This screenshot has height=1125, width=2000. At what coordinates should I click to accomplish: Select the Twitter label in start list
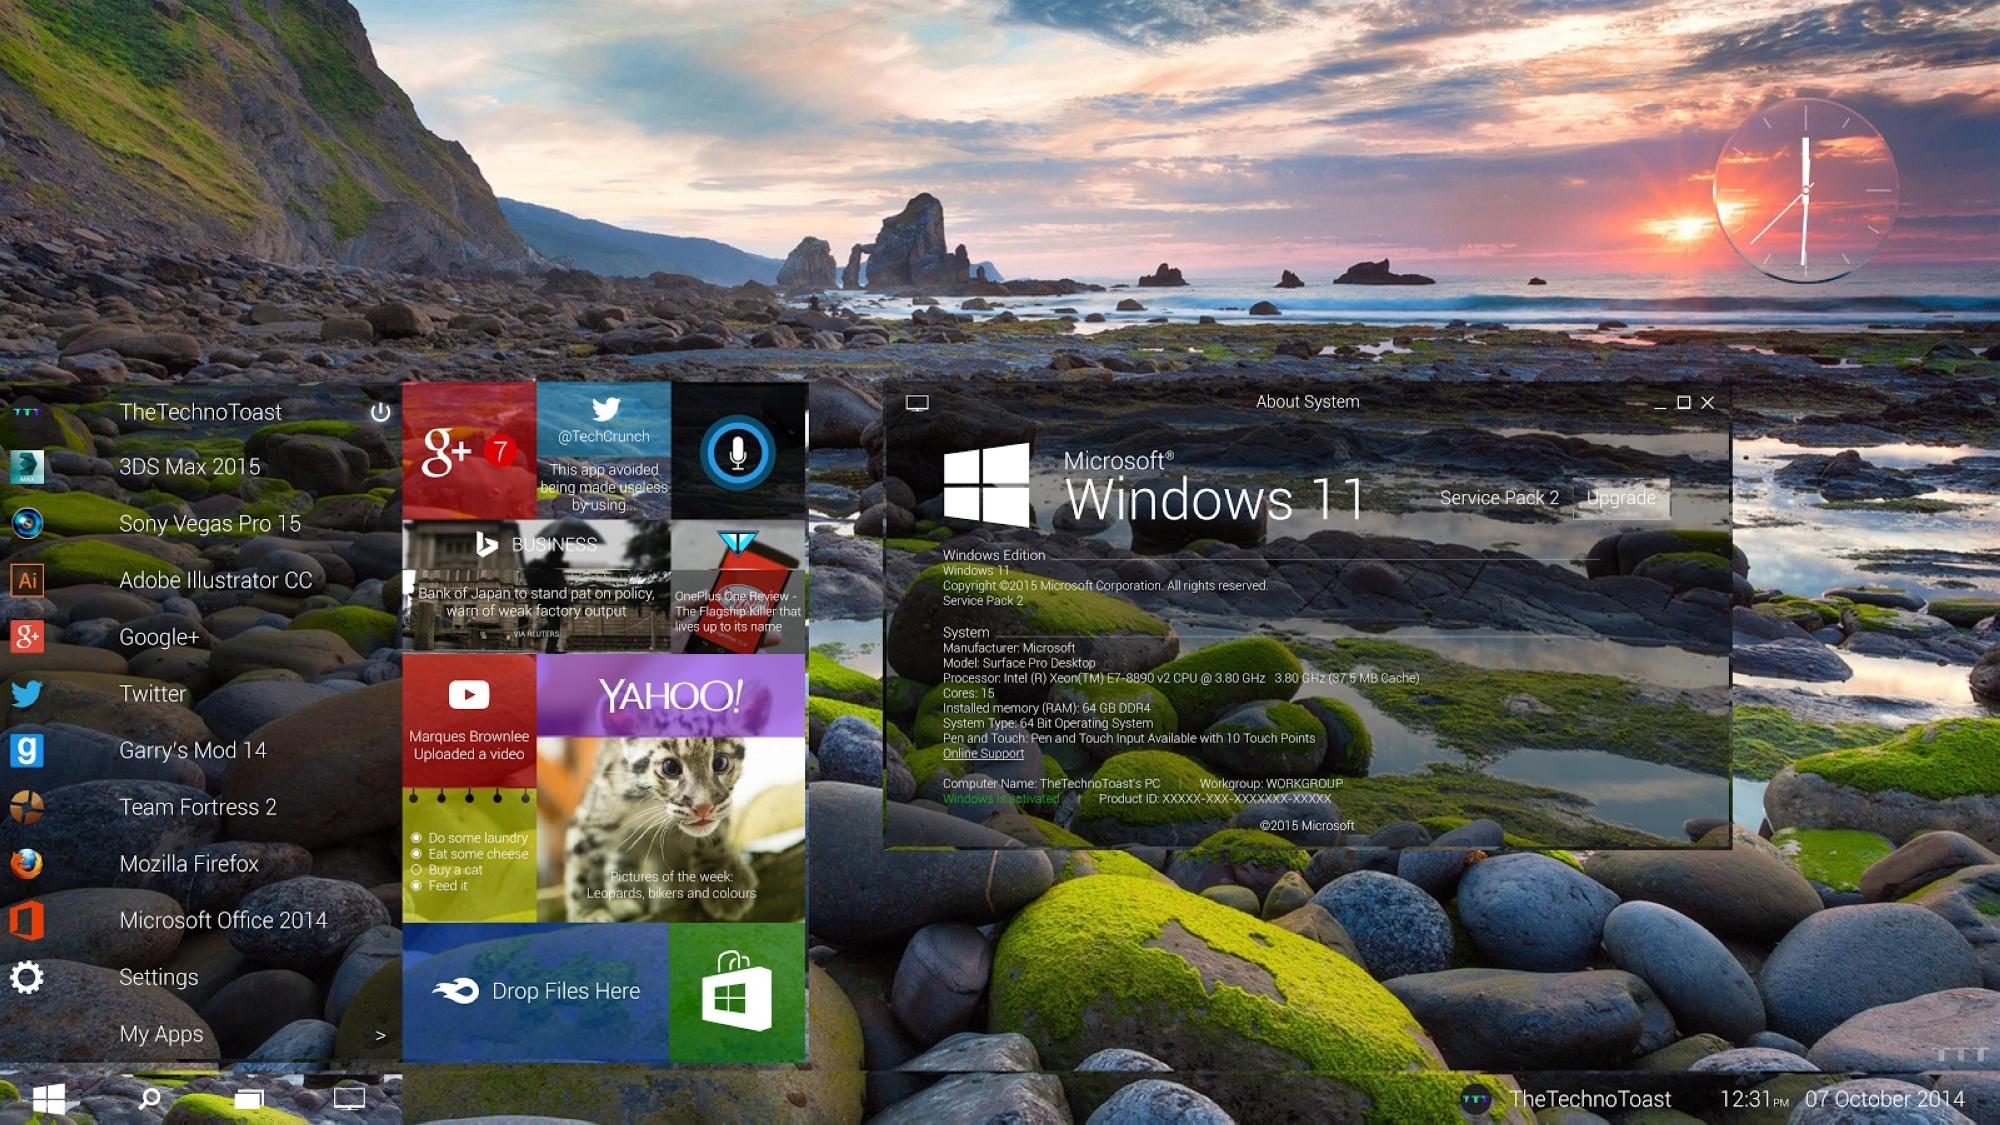[152, 693]
